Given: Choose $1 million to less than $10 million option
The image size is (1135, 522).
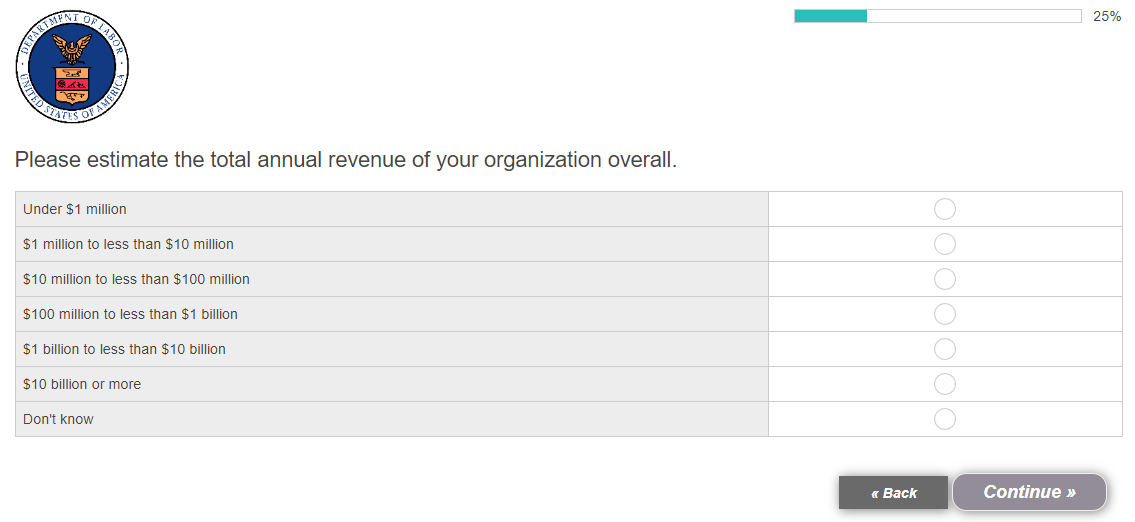Looking at the screenshot, I should coord(944,244).
